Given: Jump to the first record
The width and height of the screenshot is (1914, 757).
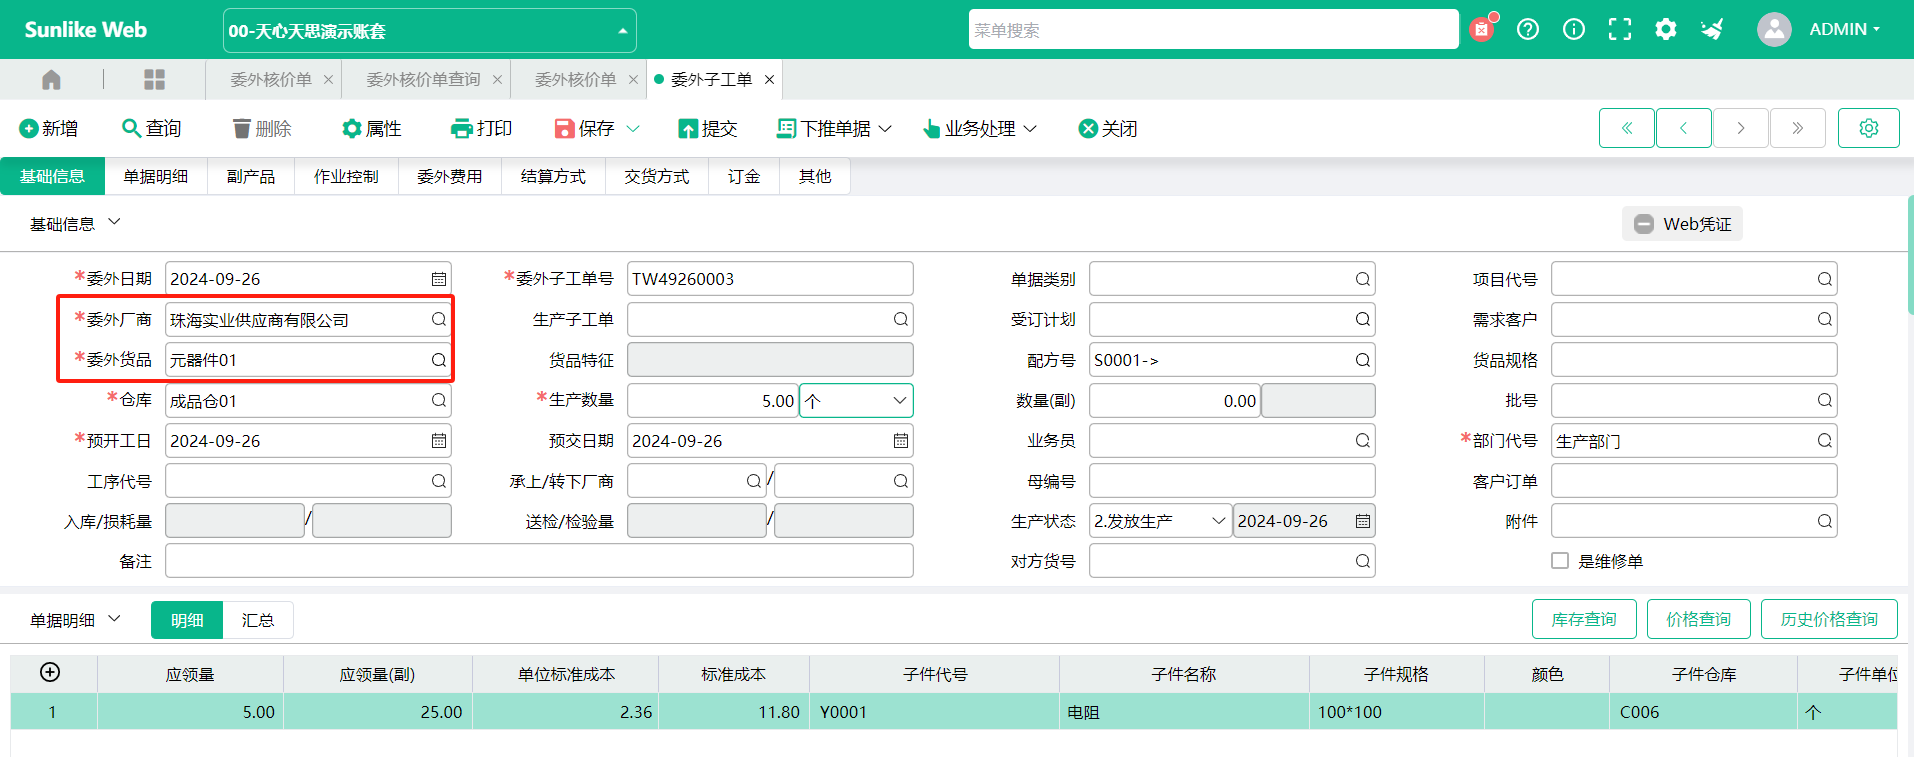Looking at the screenshot, I should (1626, 128).
